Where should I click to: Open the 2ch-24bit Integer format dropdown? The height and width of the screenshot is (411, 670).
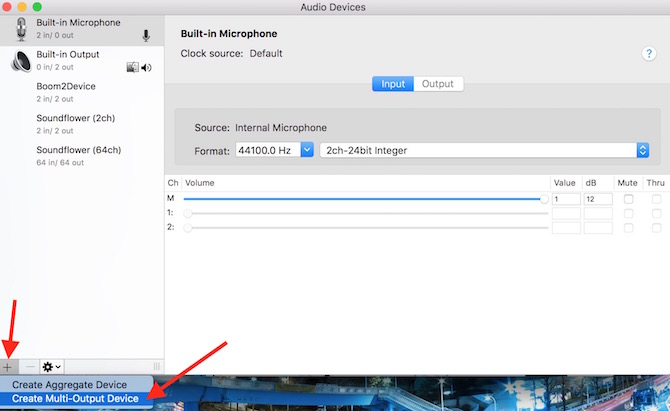pyautogui.click(x=484, y=150)
